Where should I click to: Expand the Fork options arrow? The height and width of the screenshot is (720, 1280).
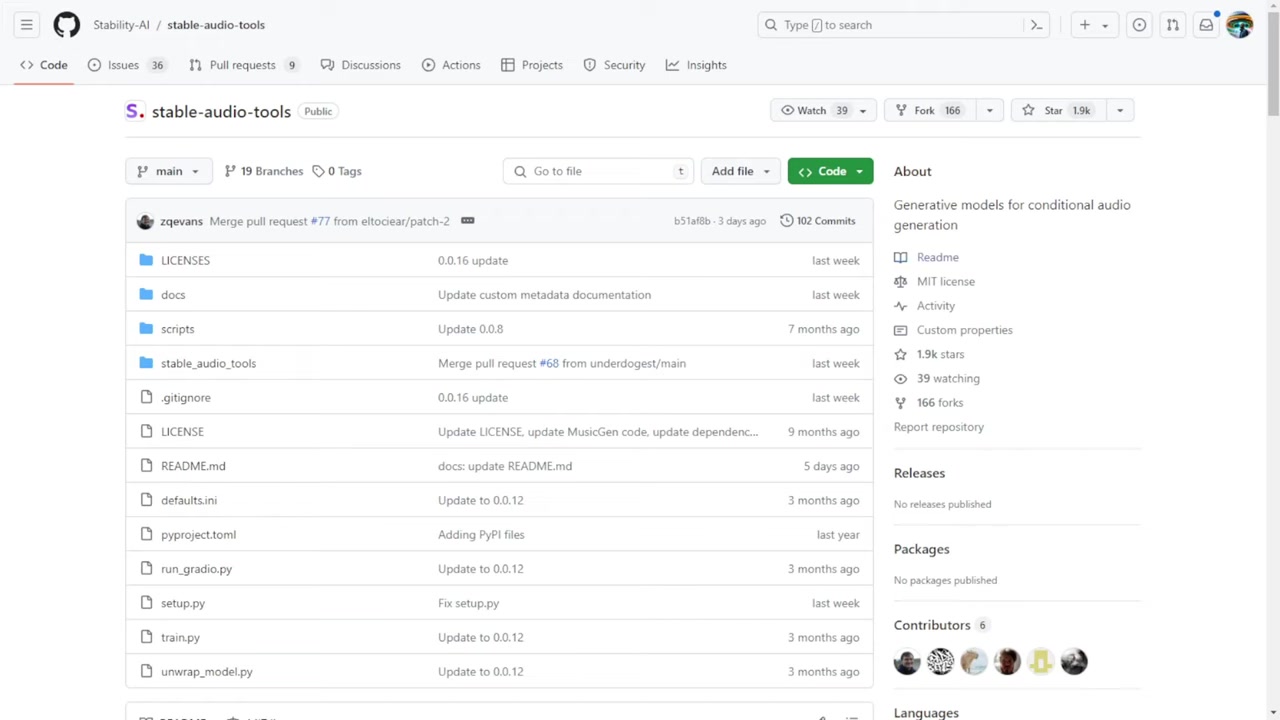(x=989, y=111)
